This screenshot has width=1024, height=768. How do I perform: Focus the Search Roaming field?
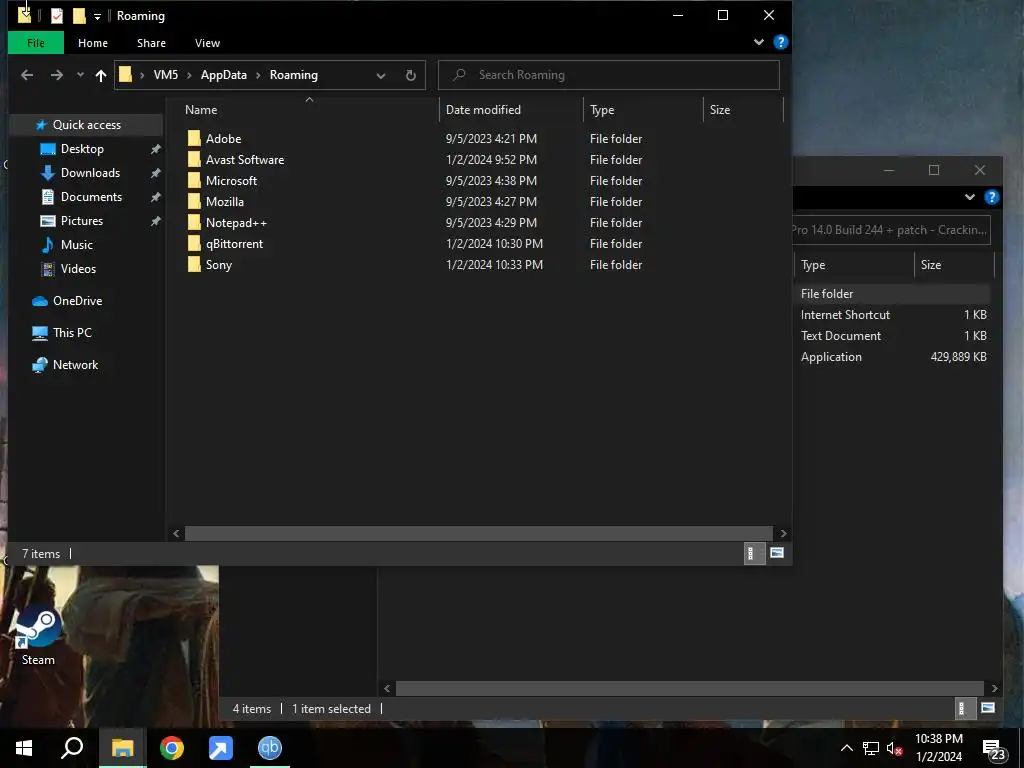tap(609, 75)
